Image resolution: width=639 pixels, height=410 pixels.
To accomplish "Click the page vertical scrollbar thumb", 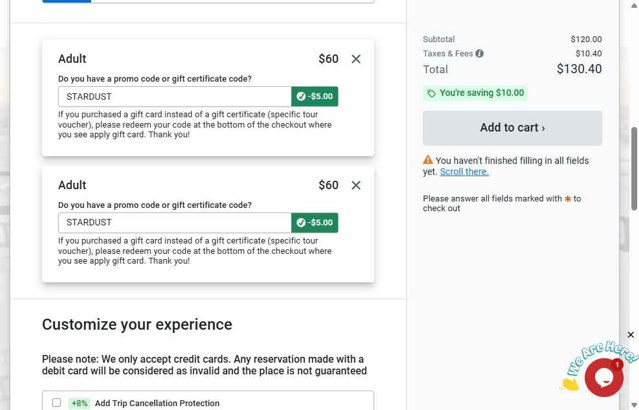I will tap(635, 169).
